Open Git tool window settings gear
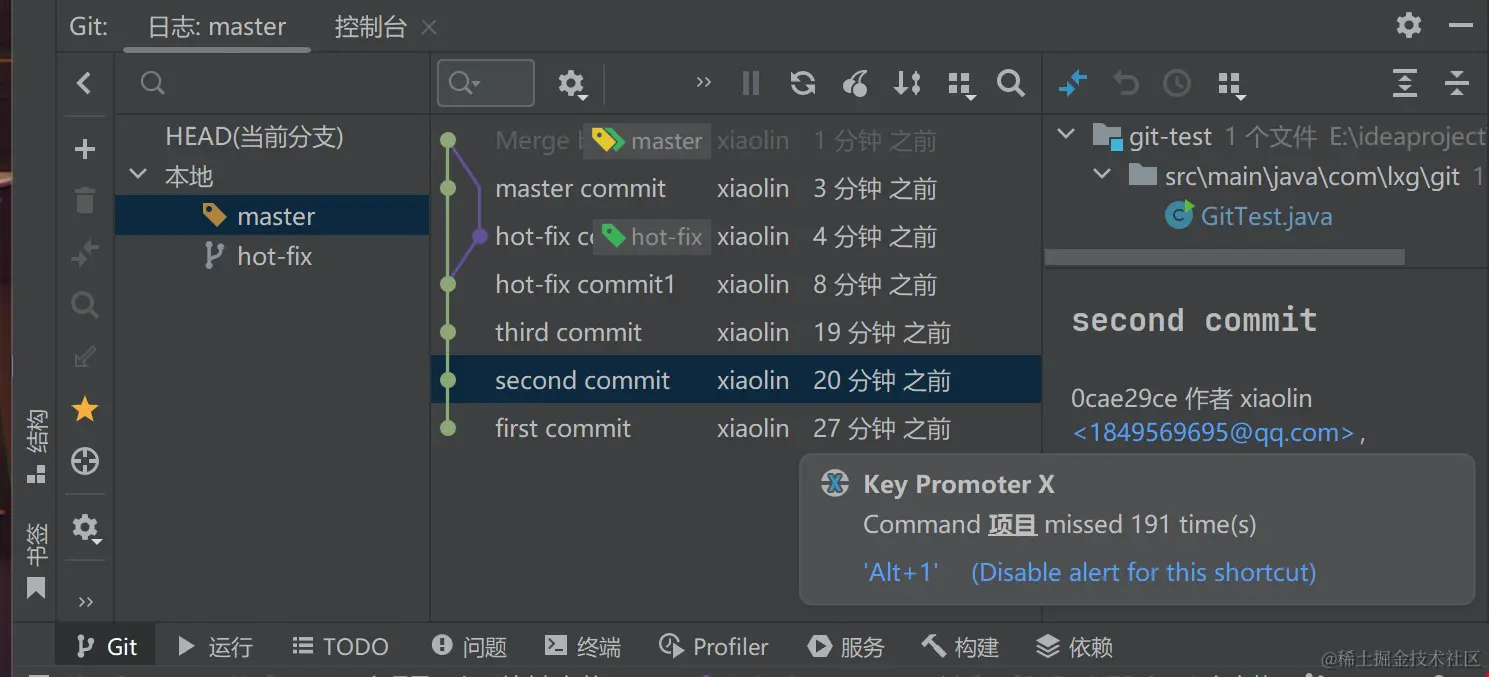The width and height of the screenshot is (1489, 677). [x=1409, y=25]
